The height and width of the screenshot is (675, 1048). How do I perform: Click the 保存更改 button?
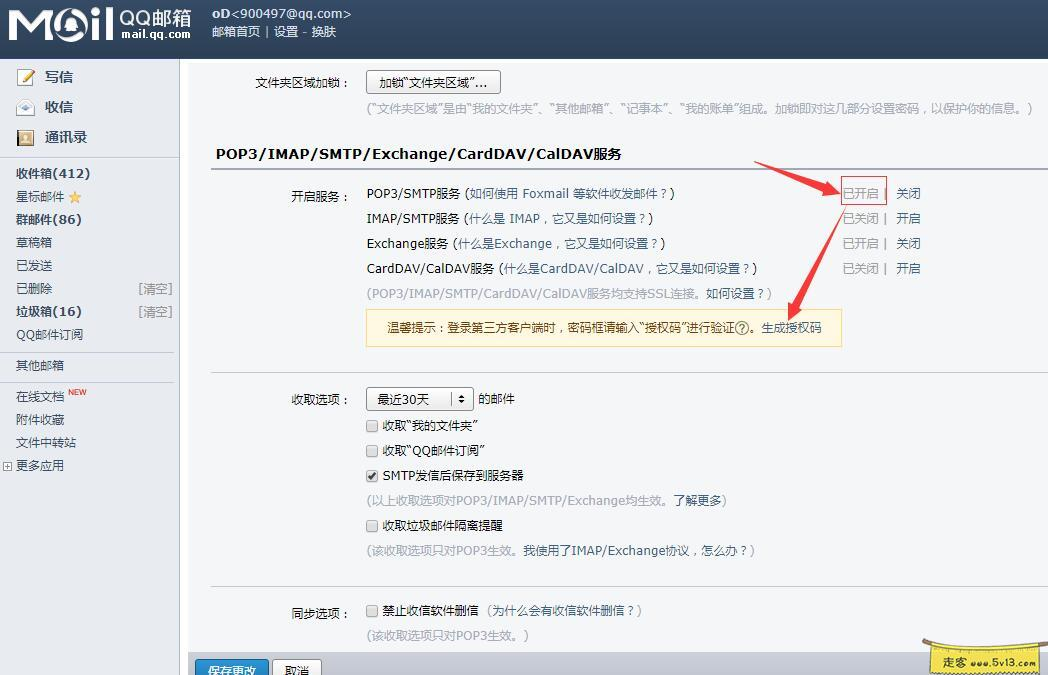(x=232, y=669)
